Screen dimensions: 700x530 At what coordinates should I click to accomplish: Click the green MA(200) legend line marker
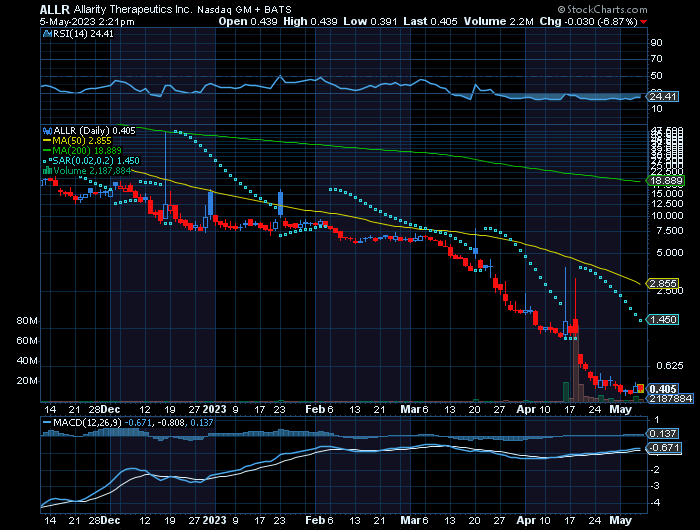point(47,150)
